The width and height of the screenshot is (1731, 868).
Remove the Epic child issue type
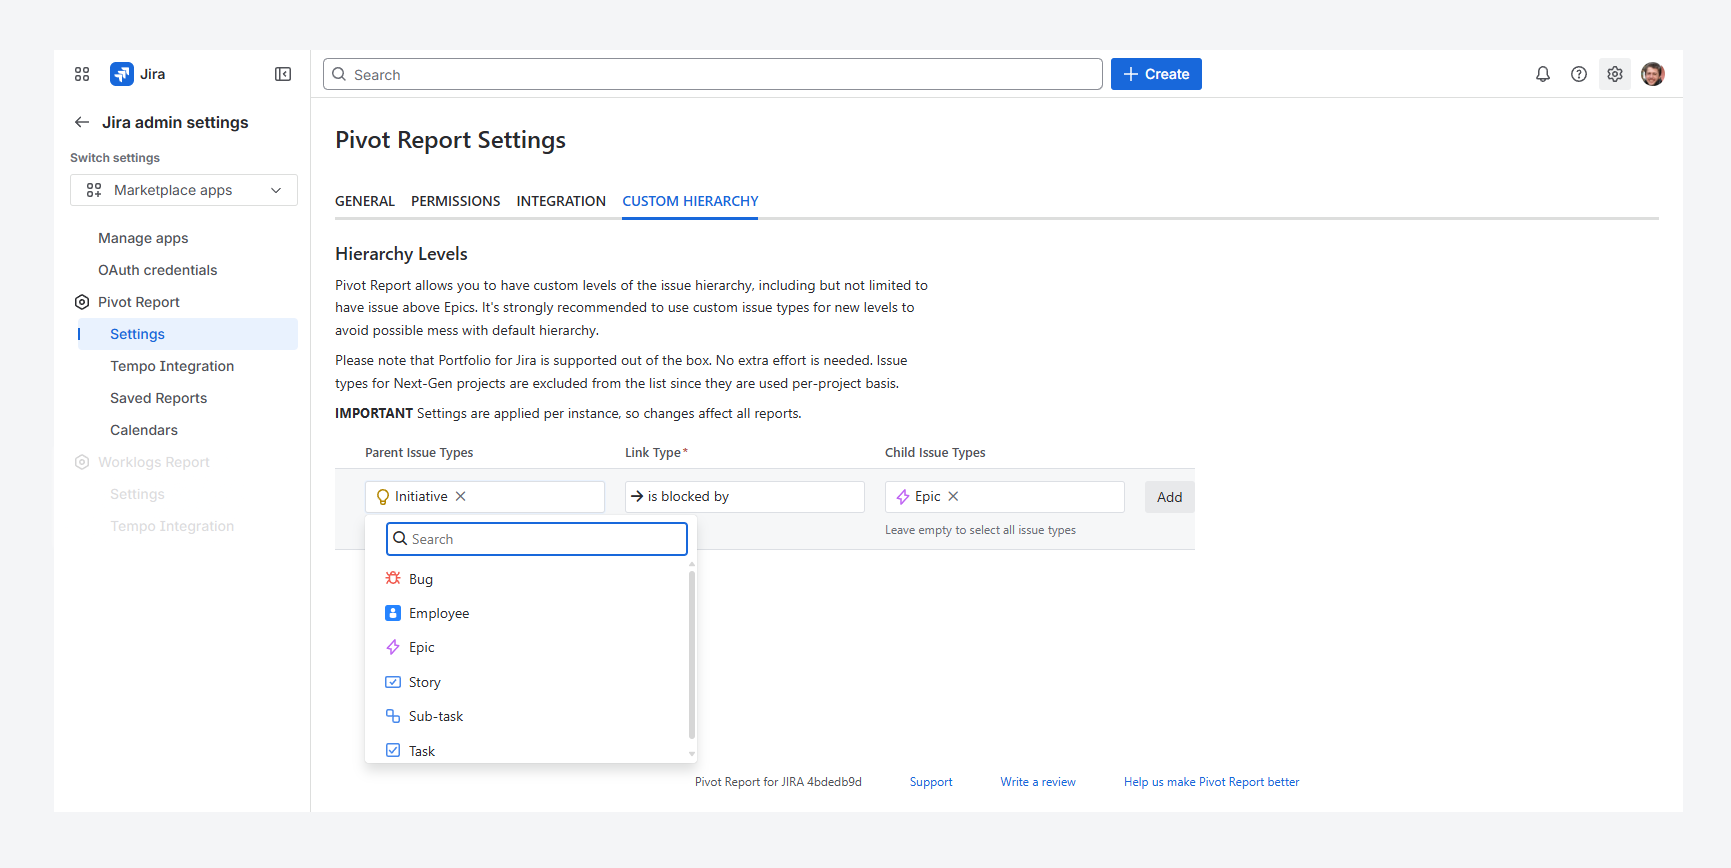point(953,496)
